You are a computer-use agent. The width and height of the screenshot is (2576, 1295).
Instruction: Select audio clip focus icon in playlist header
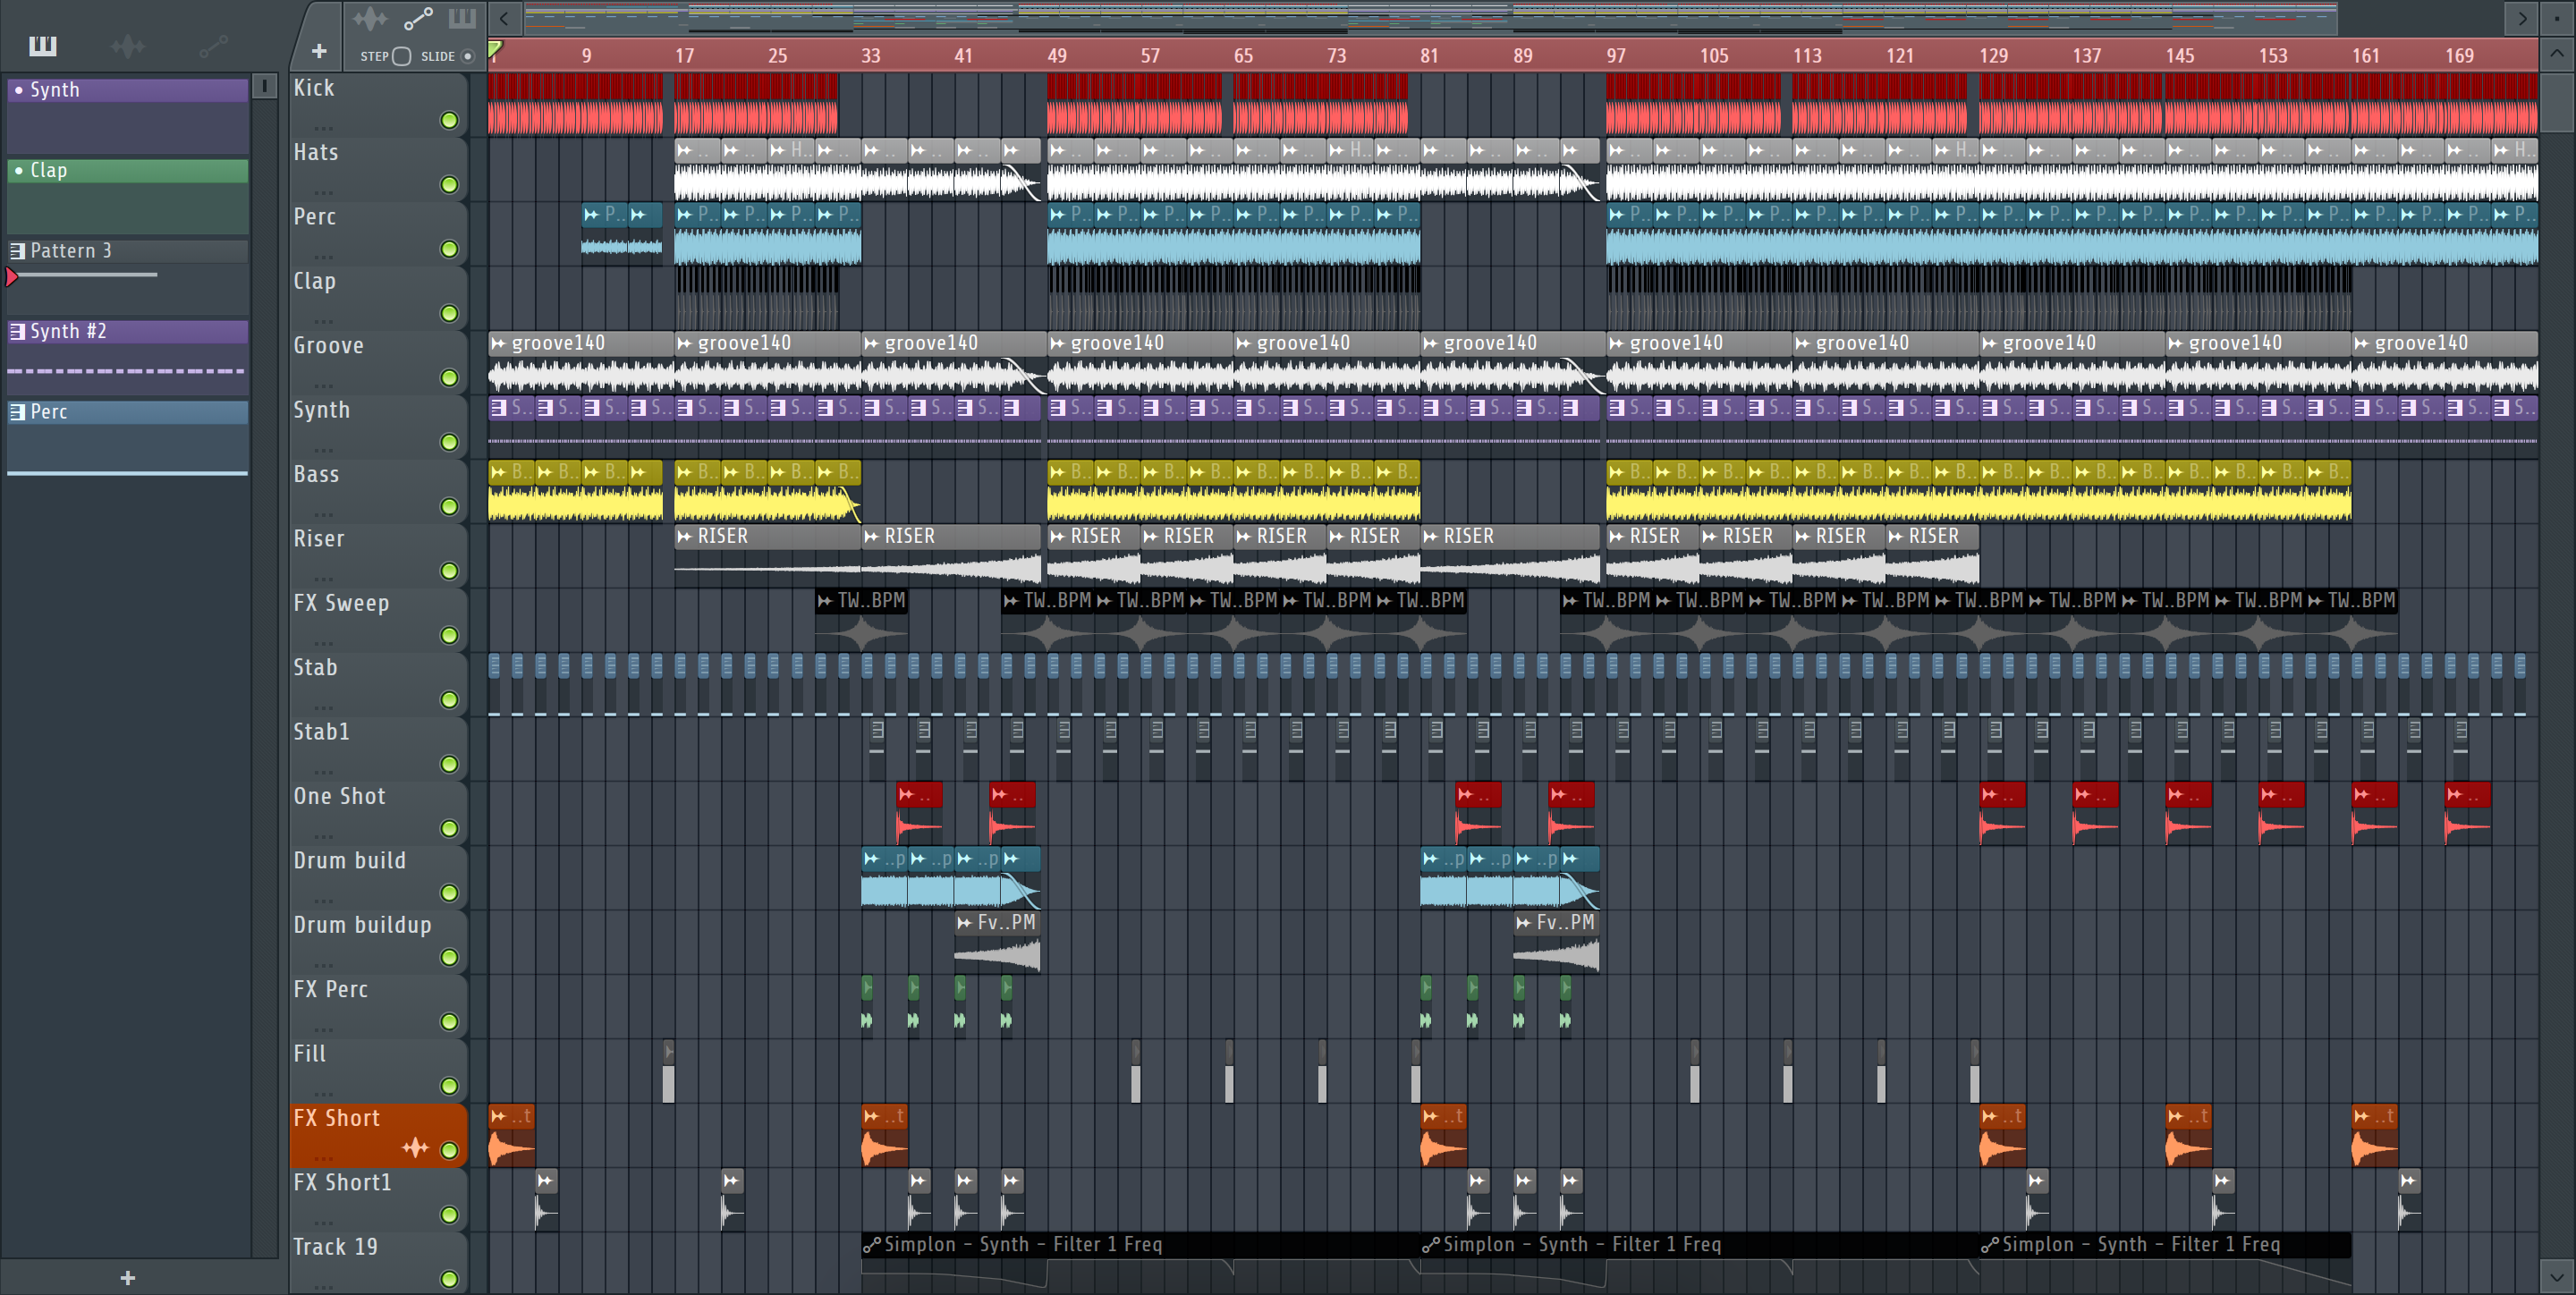pyautogui.click(x=369, y=18)
